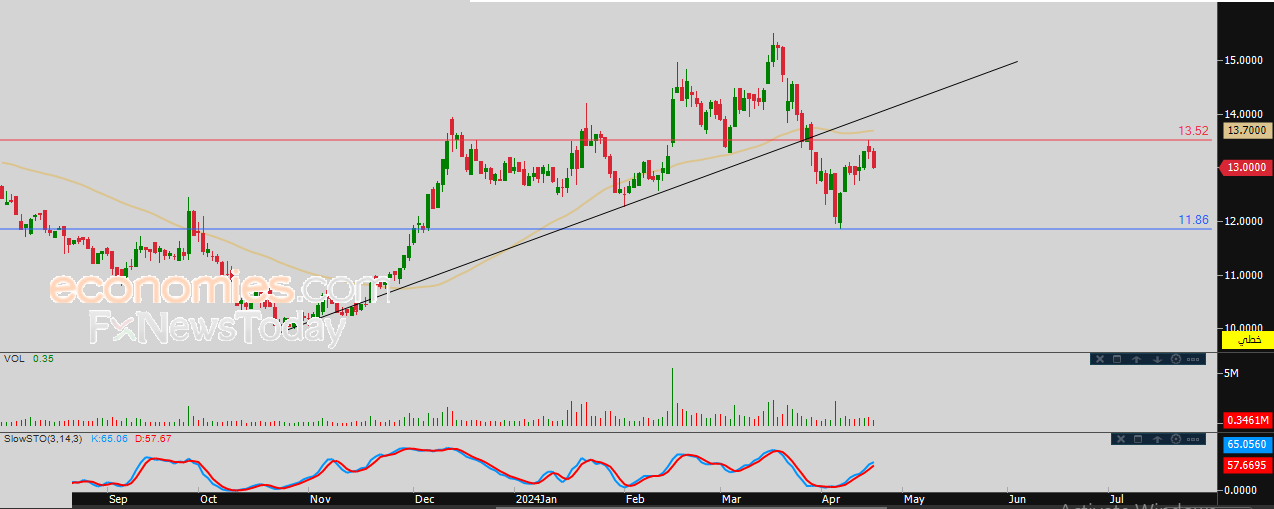Click the Dec time axis label

424,498
